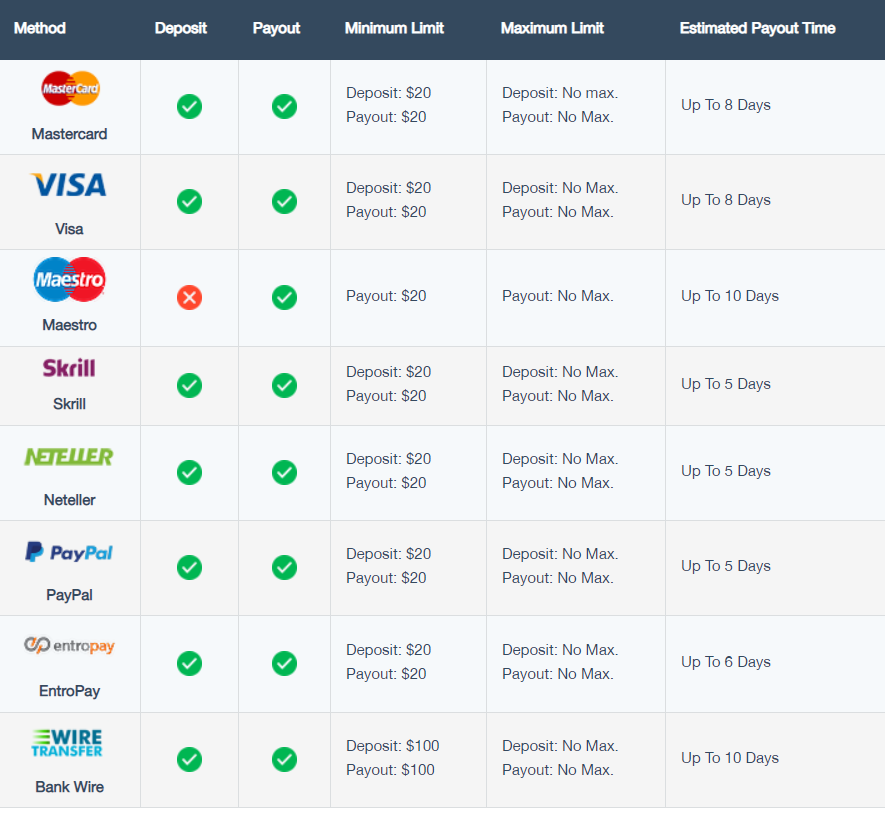Click the Method column header
Image resolution: width=885 pixels, height=814 pixels.
click(x=40, y=28)
